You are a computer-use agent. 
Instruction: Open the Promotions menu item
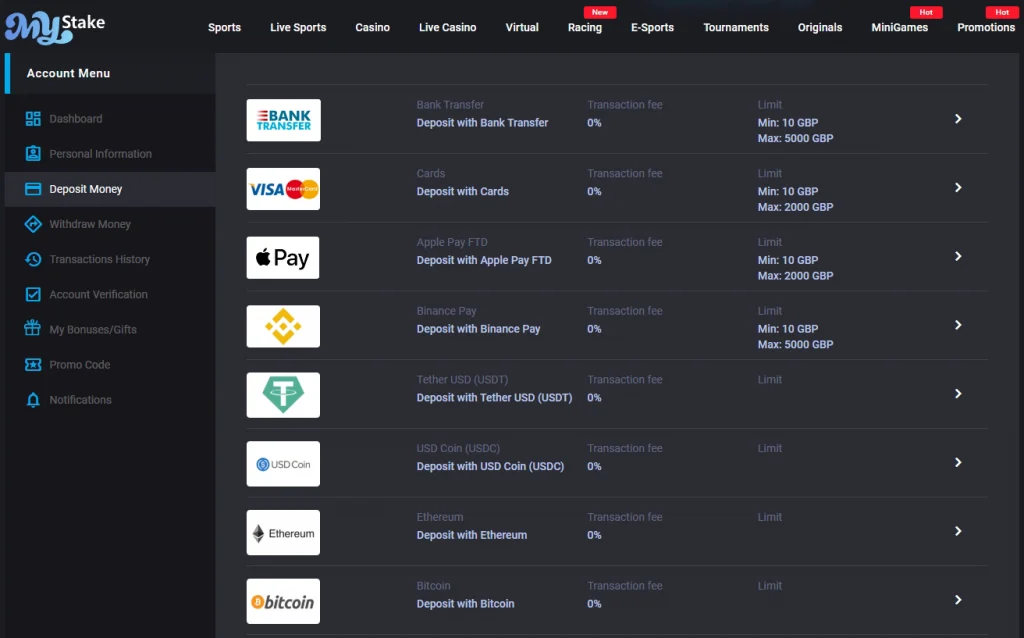(985, 27)
